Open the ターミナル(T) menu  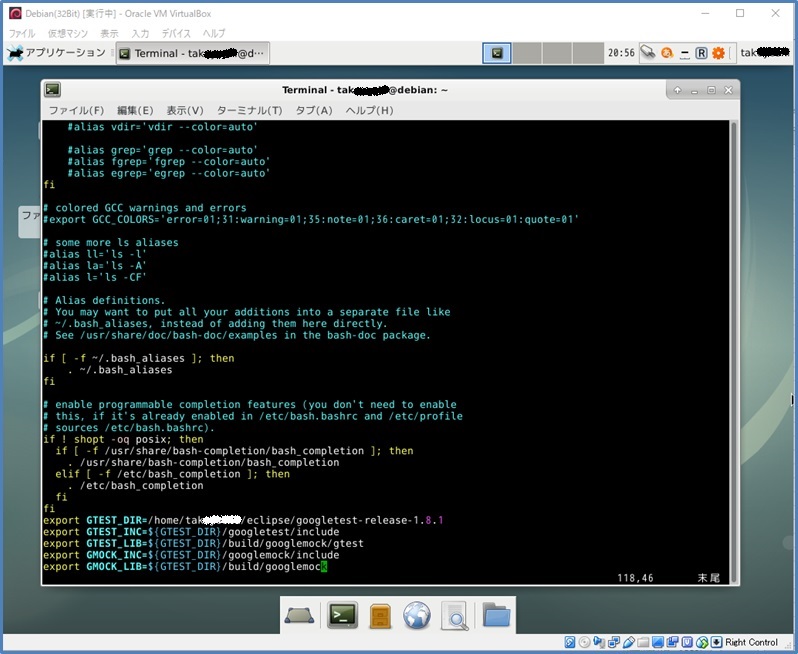click(249, 110)
